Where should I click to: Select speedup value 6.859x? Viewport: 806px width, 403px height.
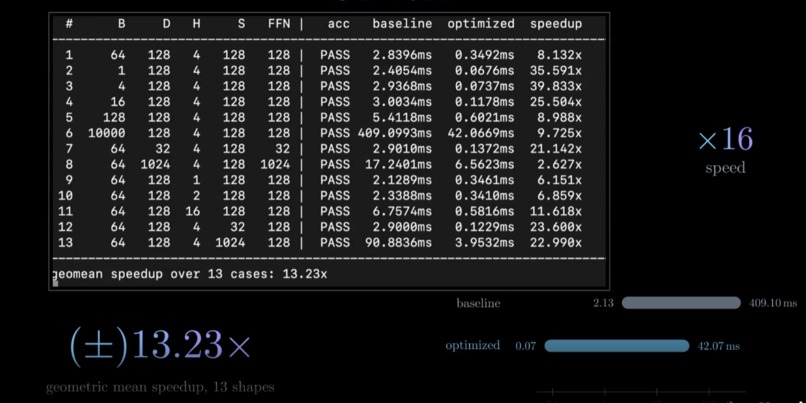560,196
